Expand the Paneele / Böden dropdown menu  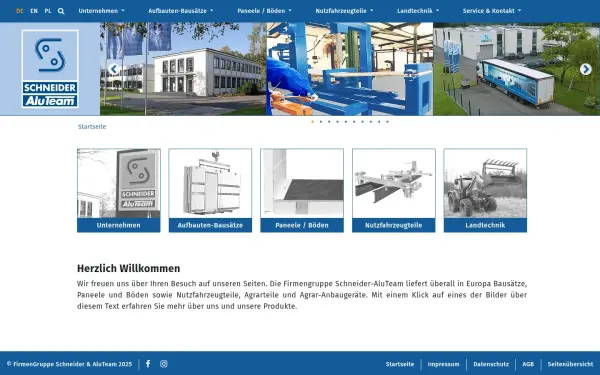click(x=264, y=11)
